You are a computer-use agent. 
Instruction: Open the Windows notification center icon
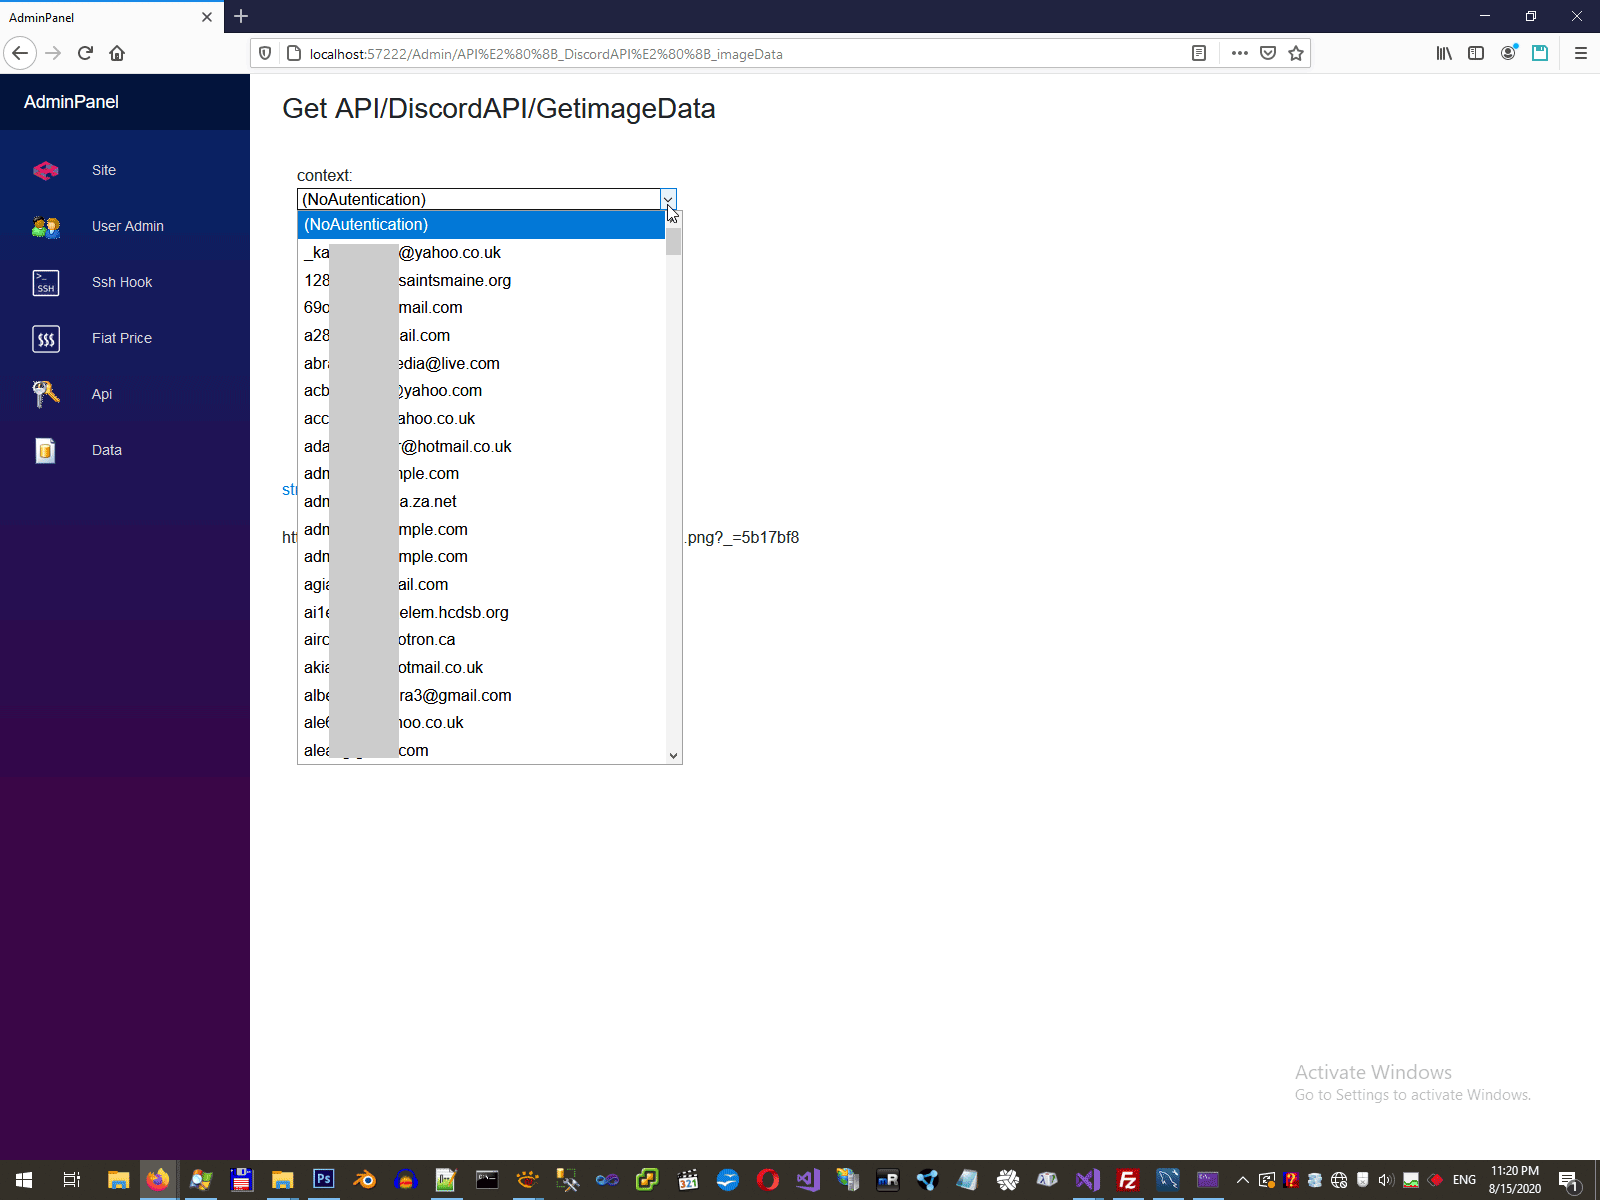pos(1569,1181)
